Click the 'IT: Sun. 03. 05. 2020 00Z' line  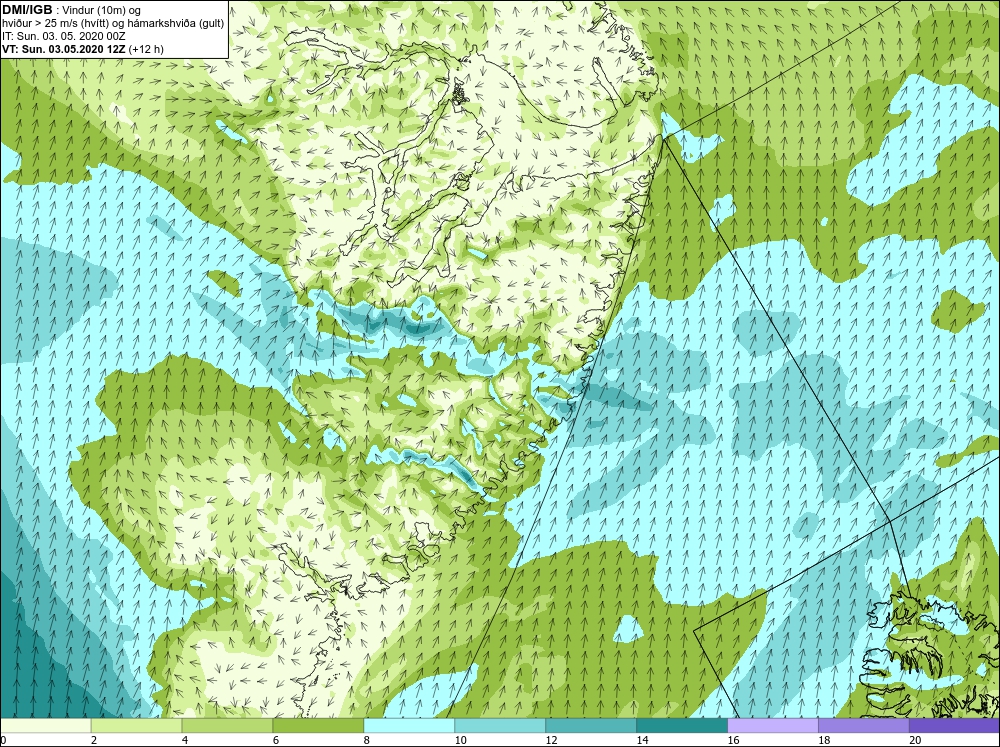64,36
